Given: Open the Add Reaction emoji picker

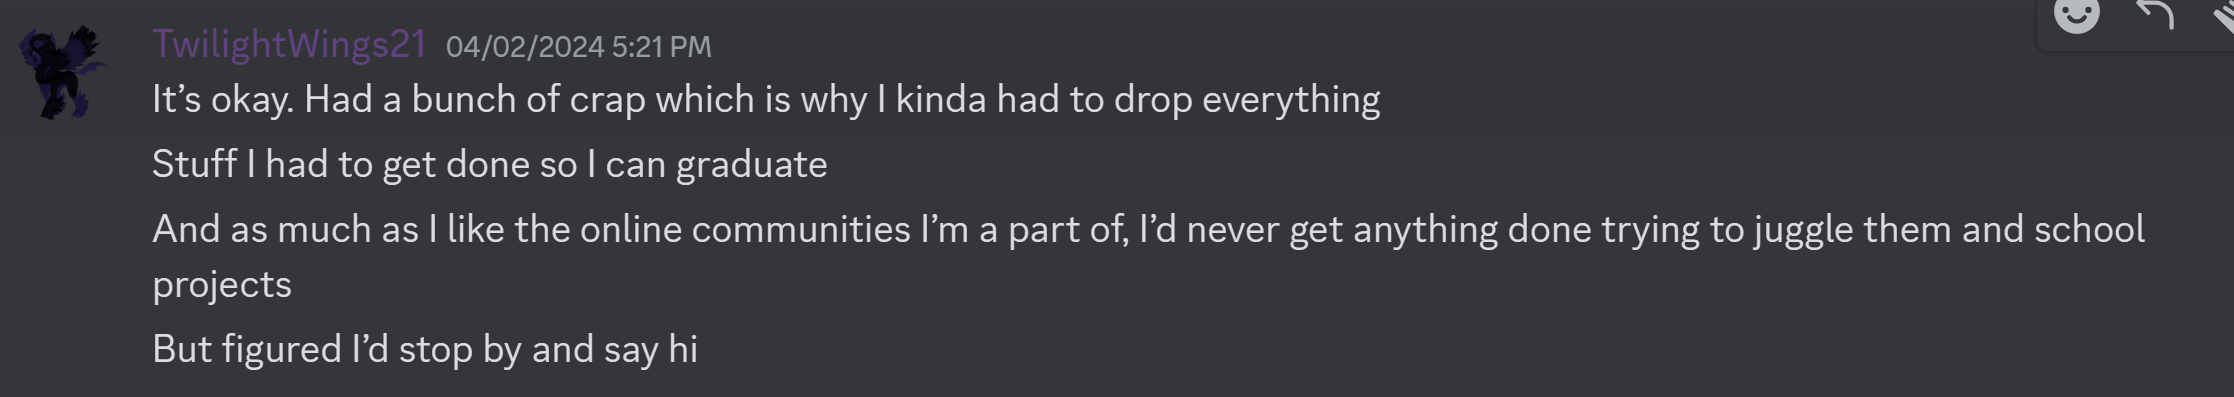Looking at the screenshot, I should (x=2076, y=14).
